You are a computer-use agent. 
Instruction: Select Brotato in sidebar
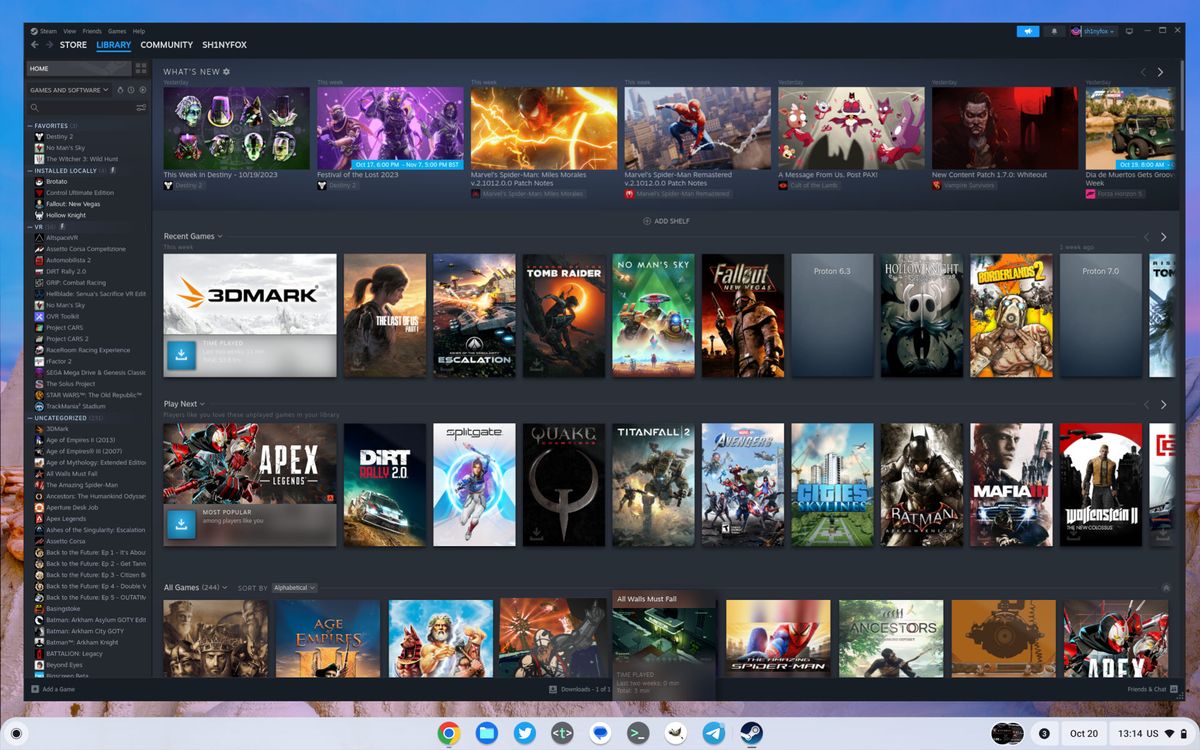coord(56,182)
